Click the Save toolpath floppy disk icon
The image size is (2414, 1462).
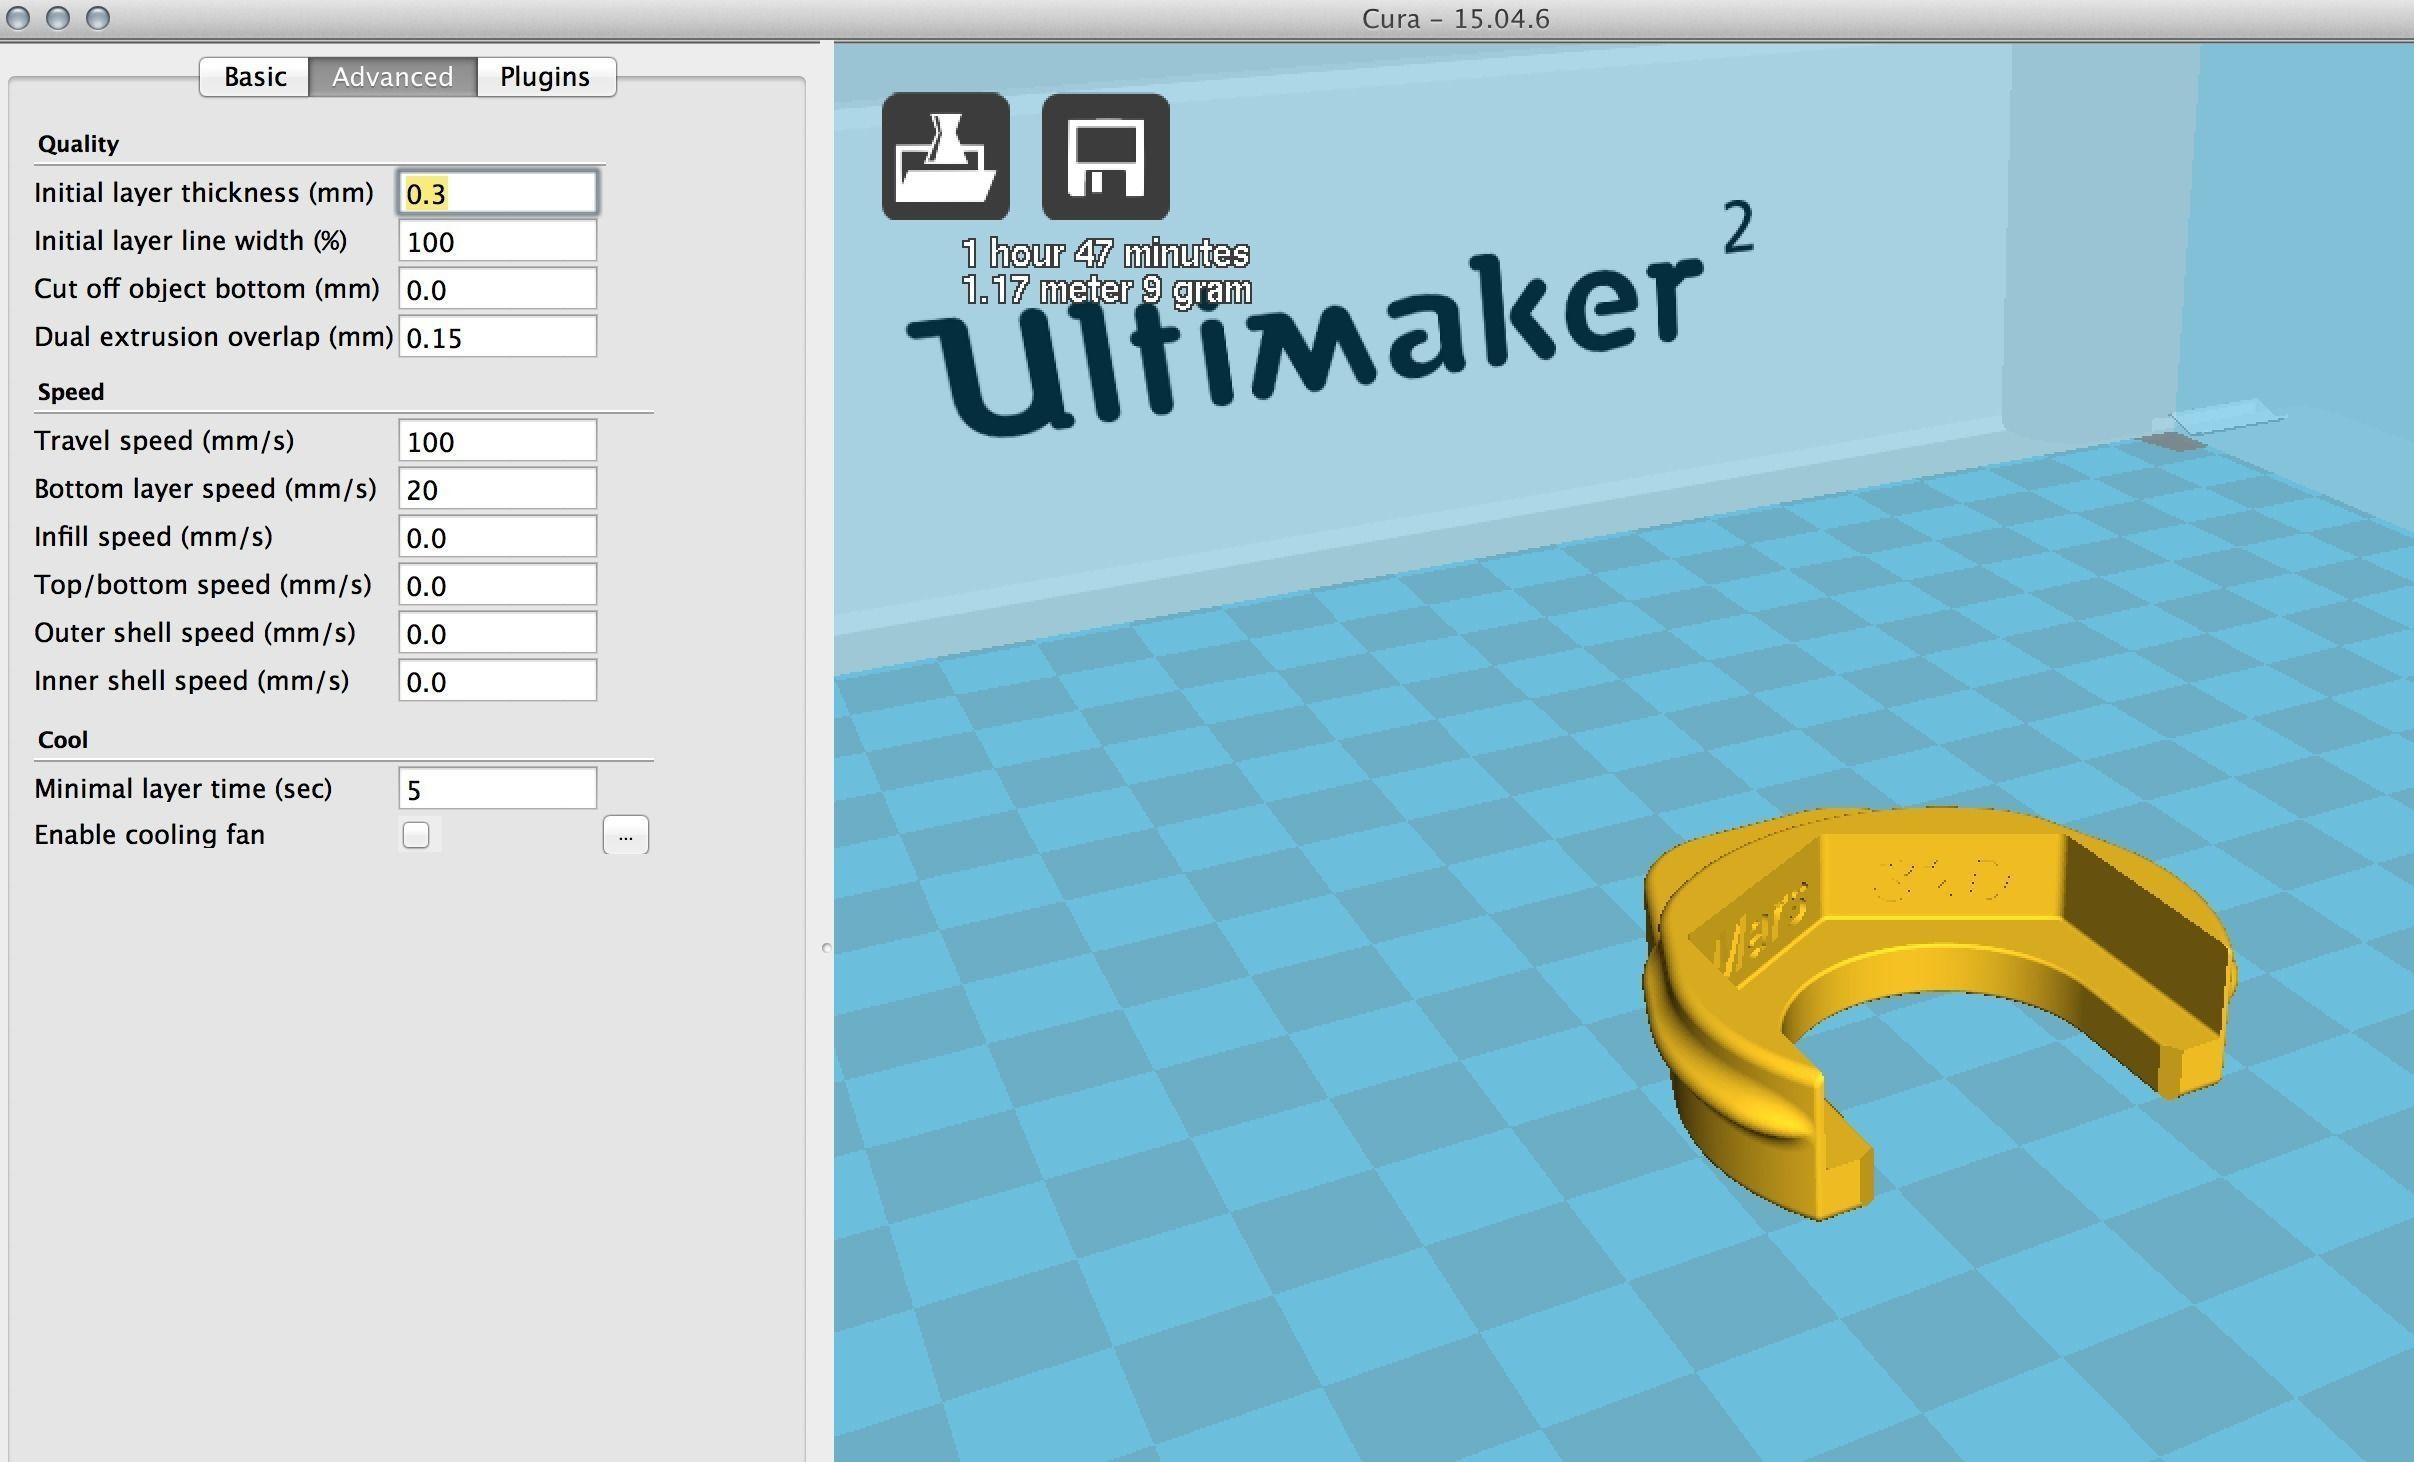1105,156
